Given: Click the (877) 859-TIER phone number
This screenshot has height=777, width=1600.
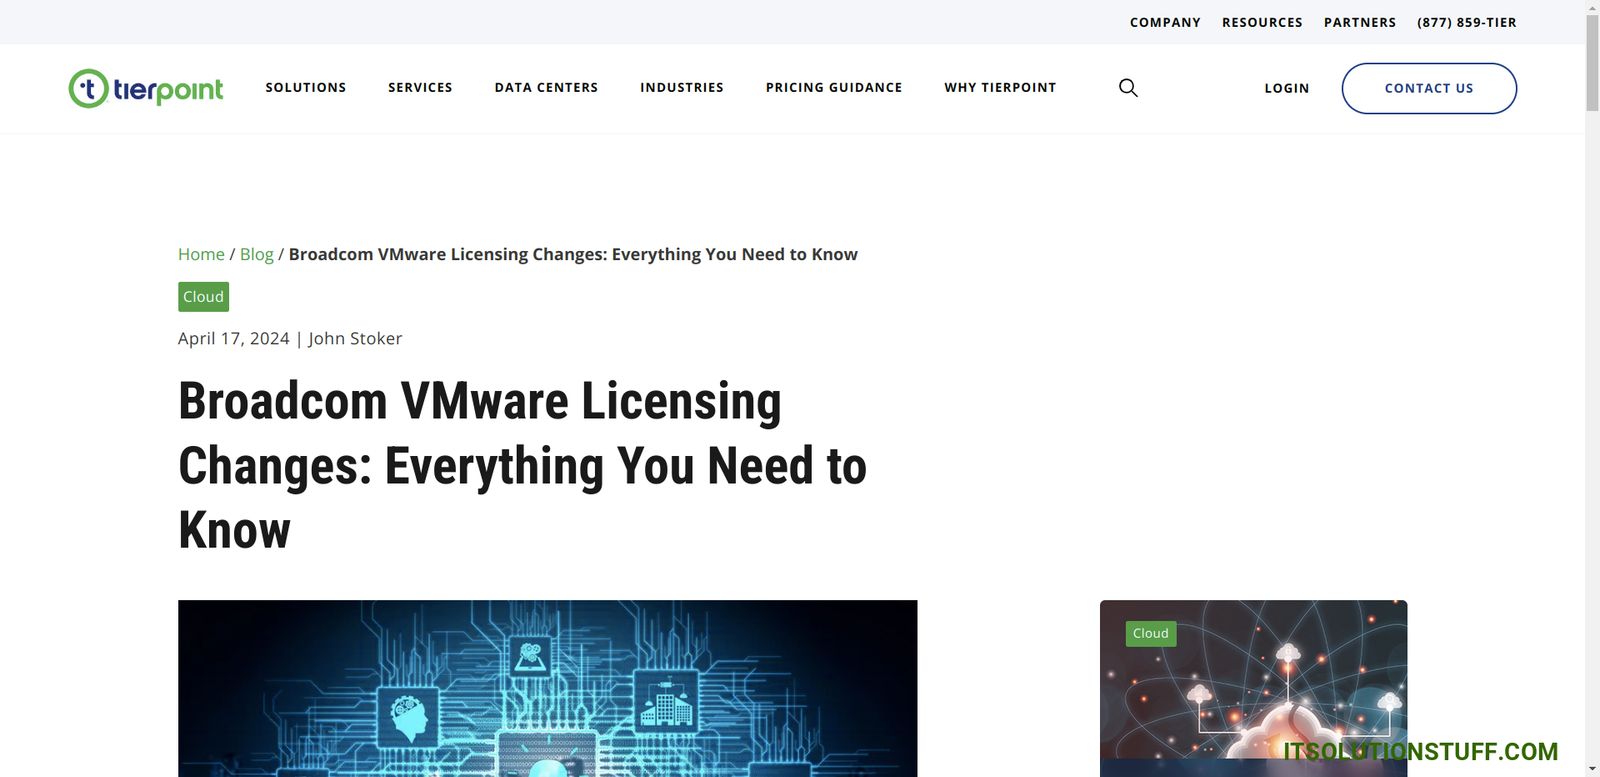Looking at the screenshot, I should tap(1466, 22).
